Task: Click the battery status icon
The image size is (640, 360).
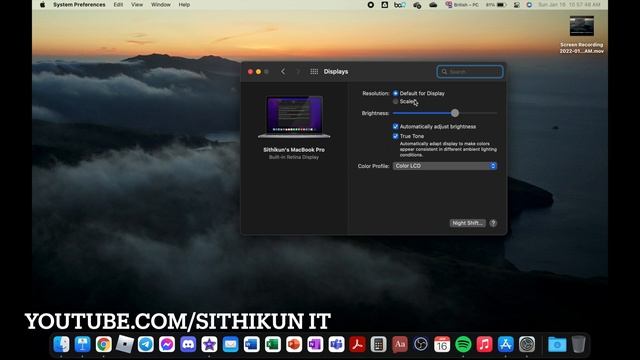Action: click(x=502, y=4)
